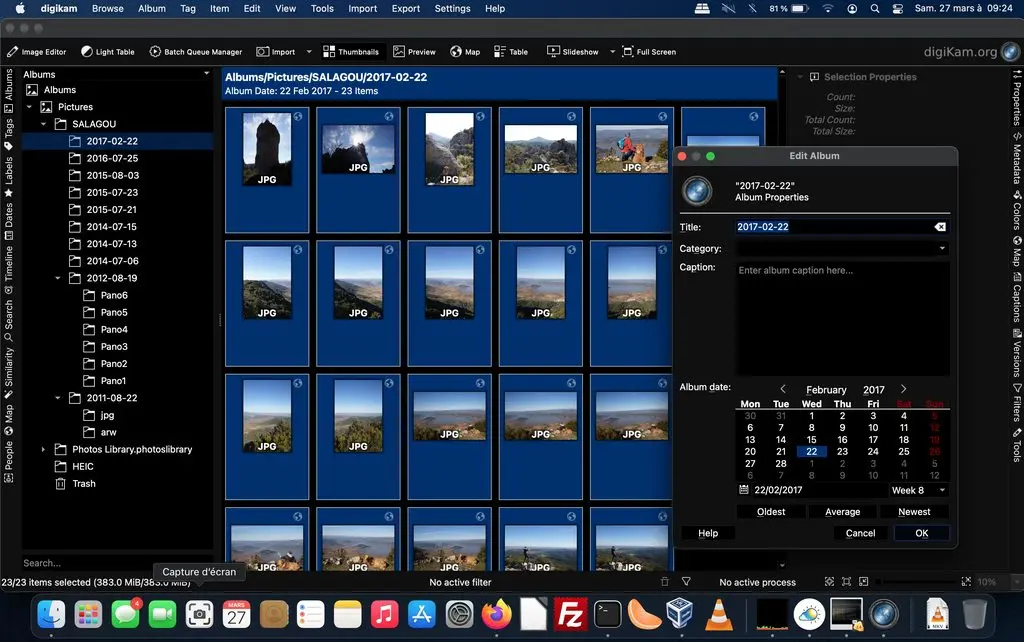The width and height of the screenshot is (1024, 642).
Task: Open the Tools menu
Action: click(321, 8)
